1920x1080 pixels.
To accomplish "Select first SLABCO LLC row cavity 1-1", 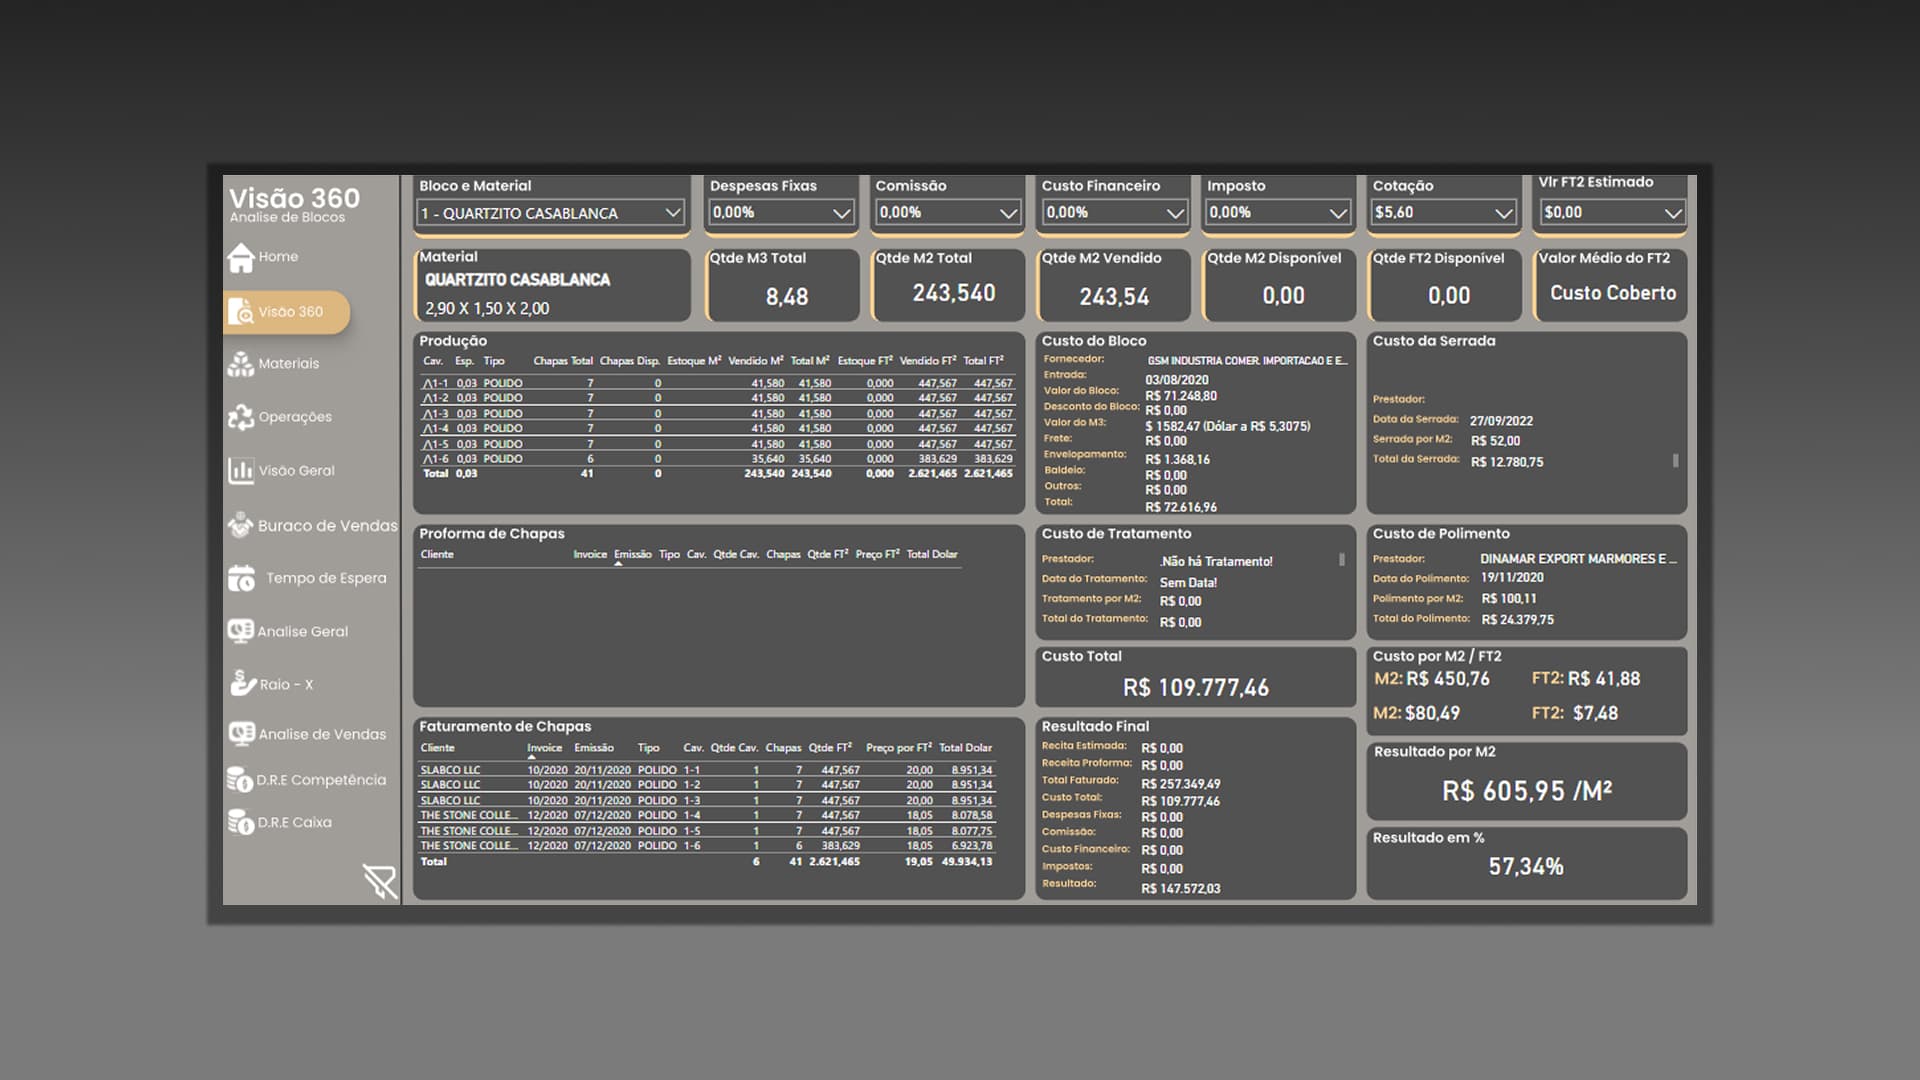I will (x=707, y=770).
